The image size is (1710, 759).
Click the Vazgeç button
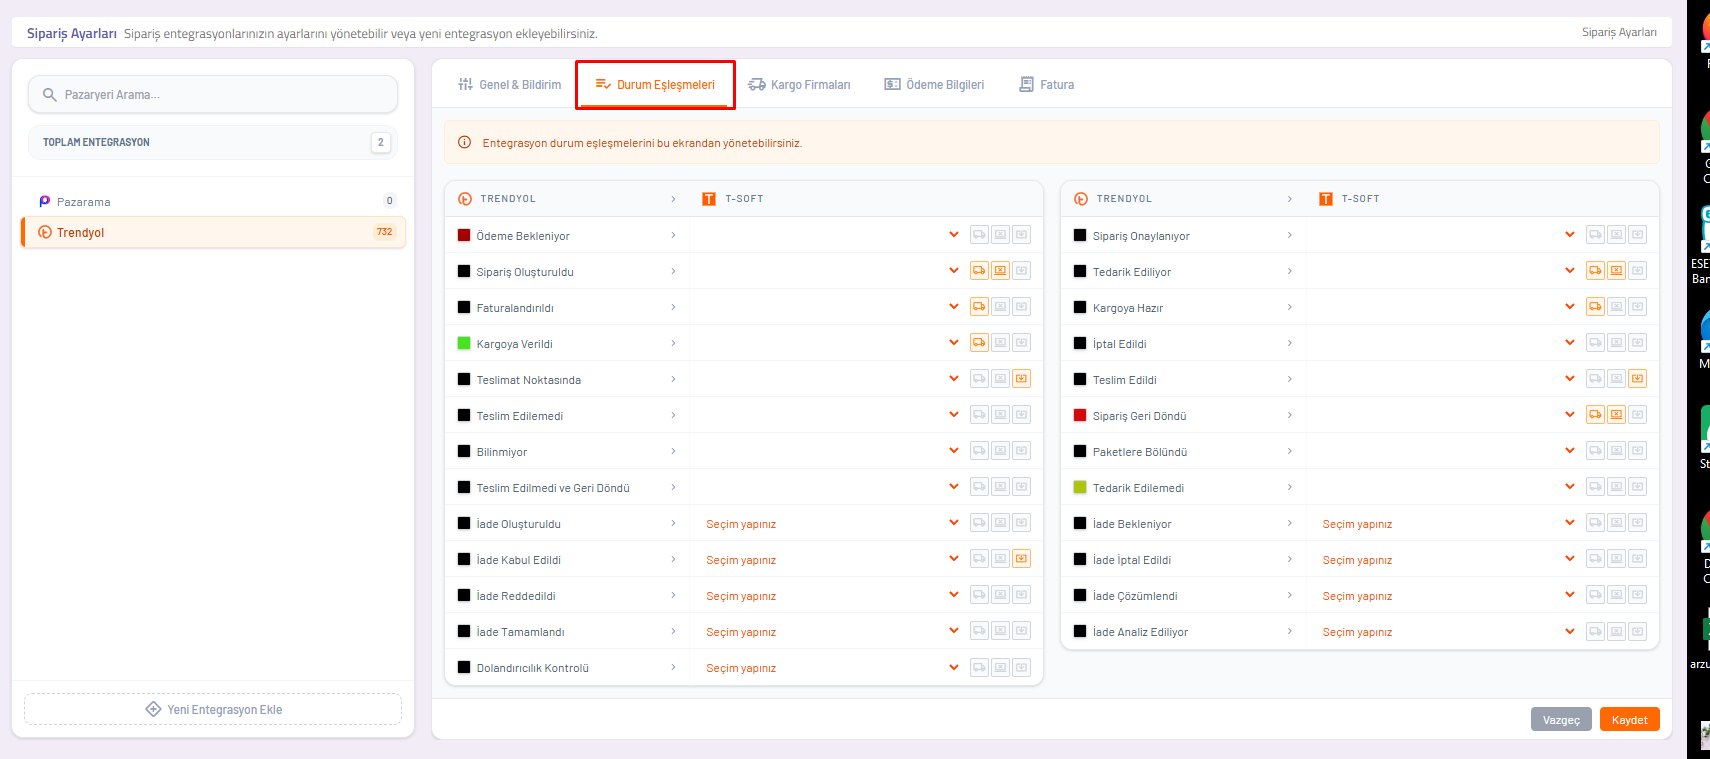coord(1561,720)
